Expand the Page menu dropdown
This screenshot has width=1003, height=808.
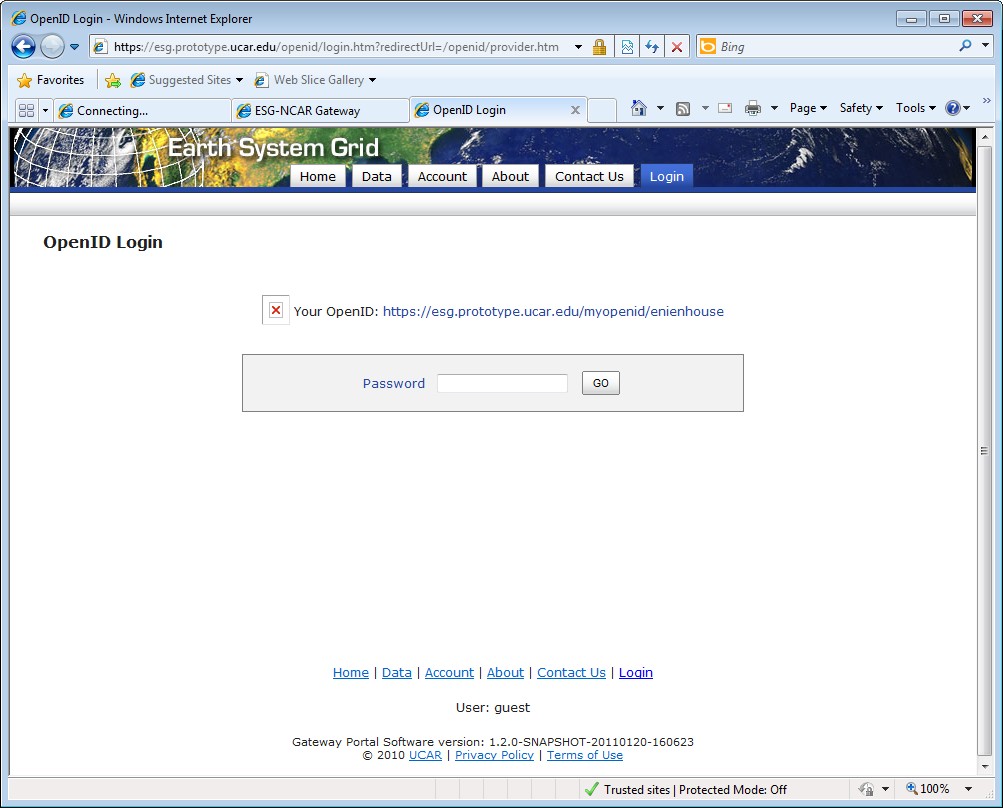pos(808,108)
